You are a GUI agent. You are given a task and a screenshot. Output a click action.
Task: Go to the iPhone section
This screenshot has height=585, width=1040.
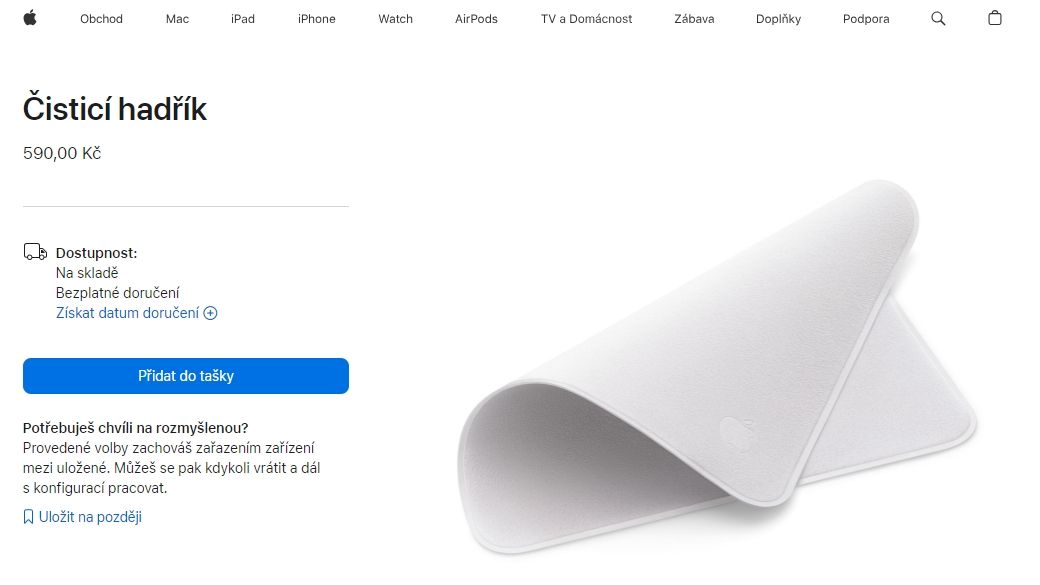(316, 19)
